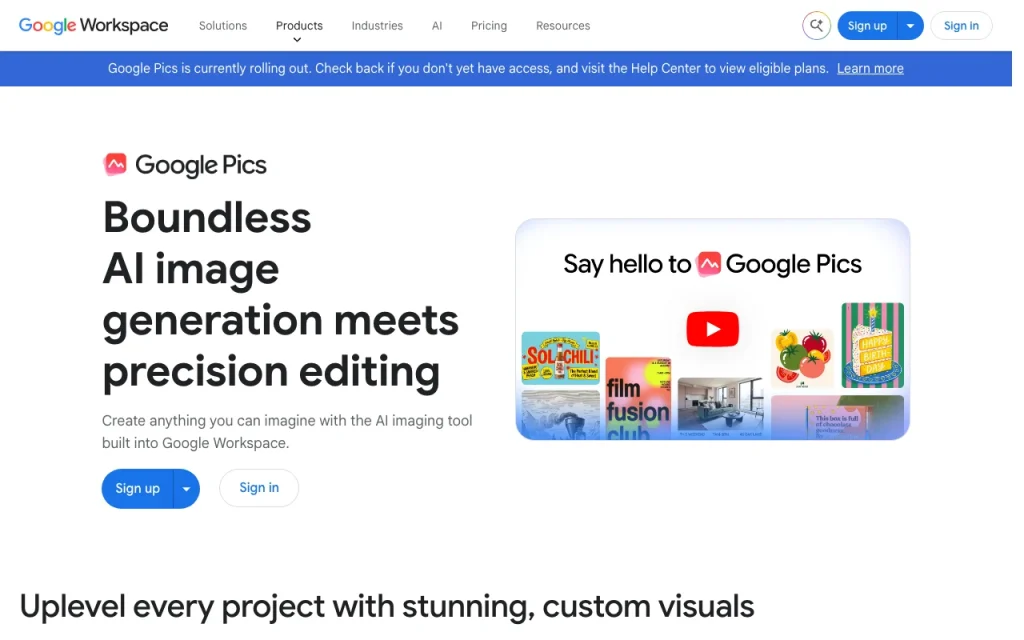Open the Industries menu

pyautogui.click(x=377, y=25)
